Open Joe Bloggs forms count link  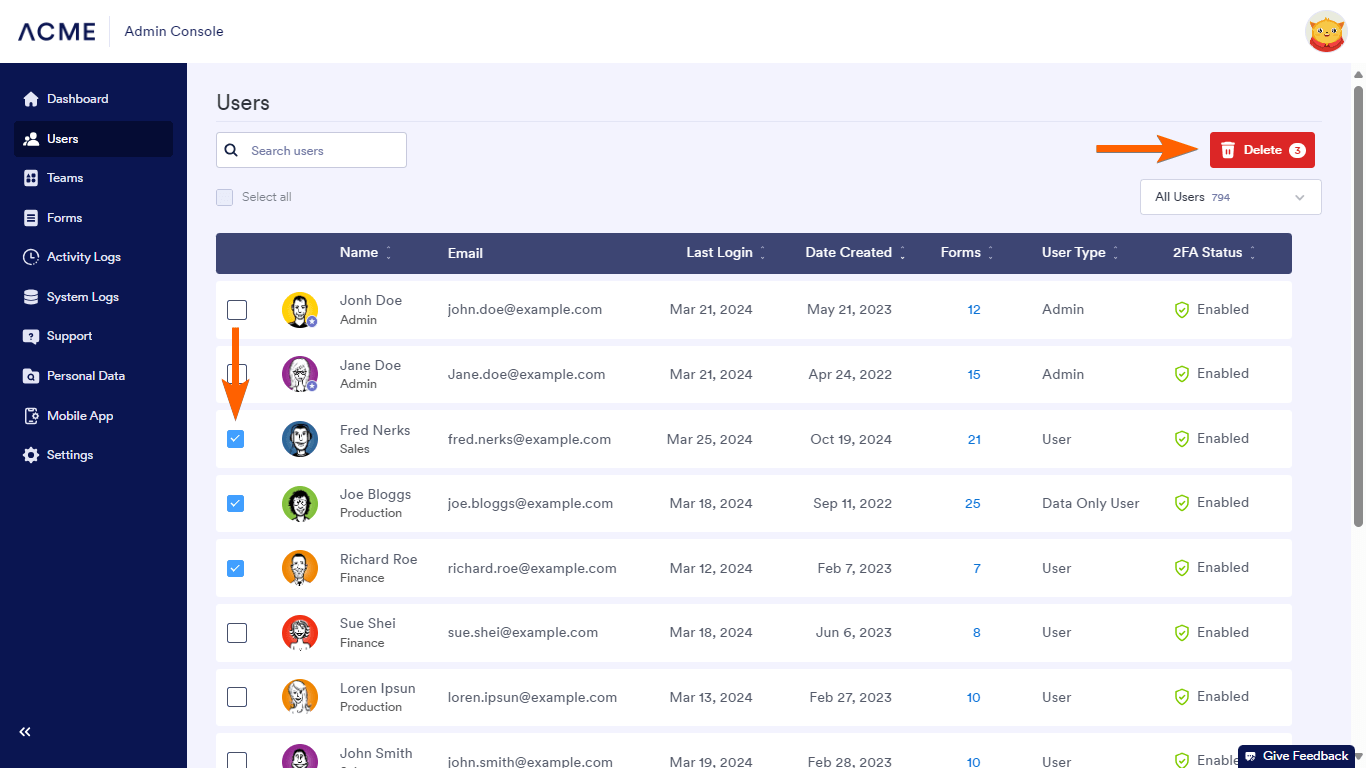click(x=972, y=504)
